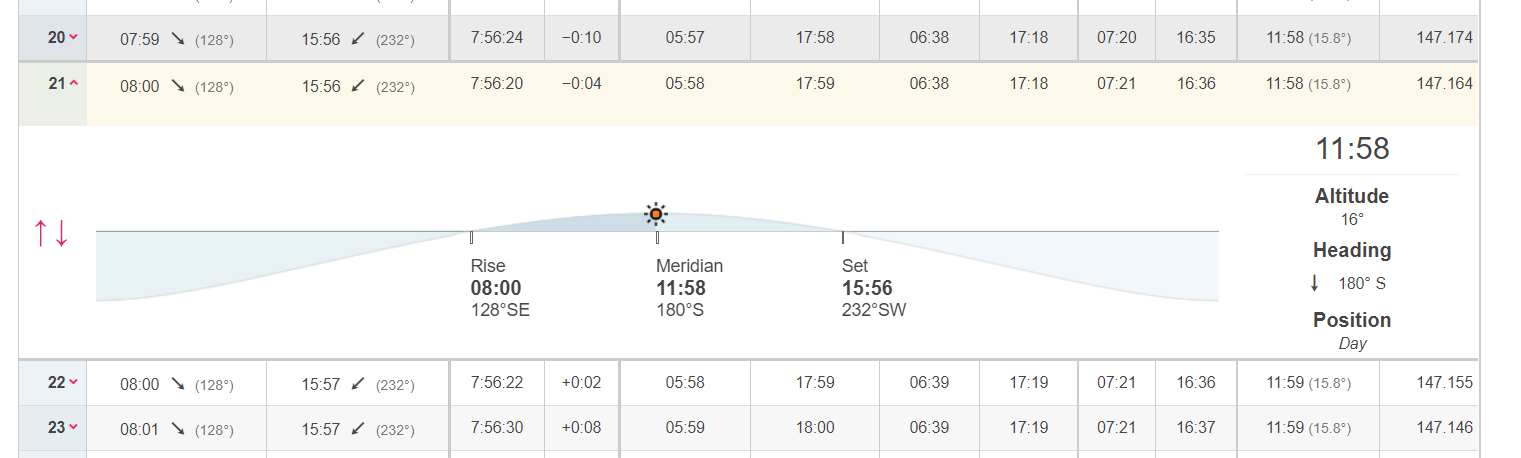Click the red up-down arrows icon
Viewport: 1521px width, 458px height.
(x=51, y=233)
